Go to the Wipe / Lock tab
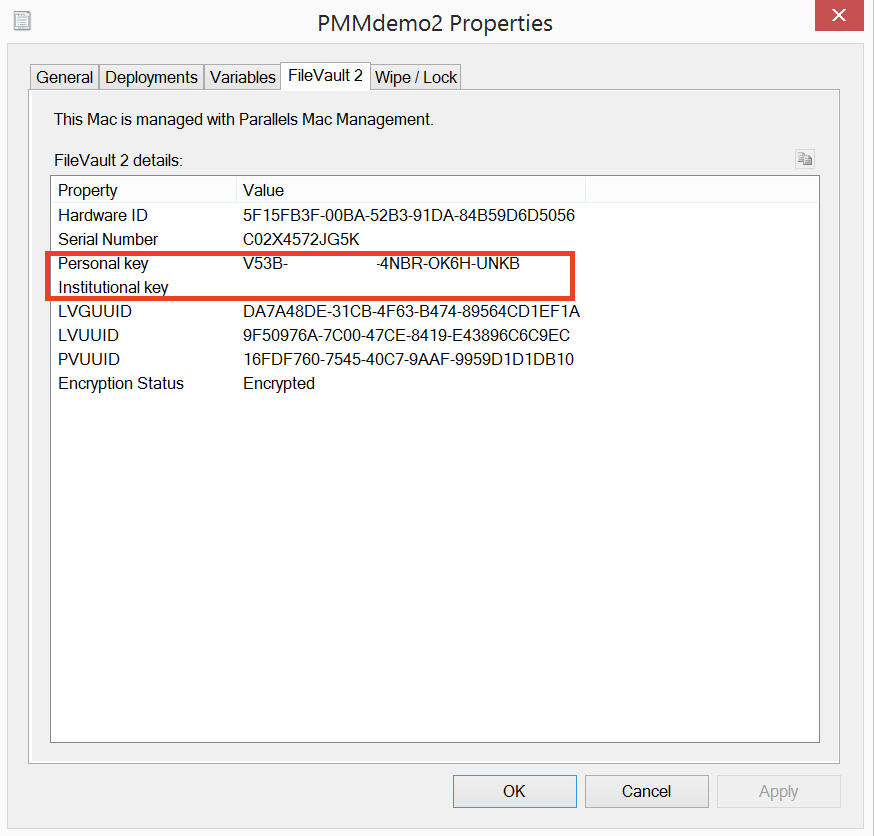874x836 pixels. coord(416,77)
